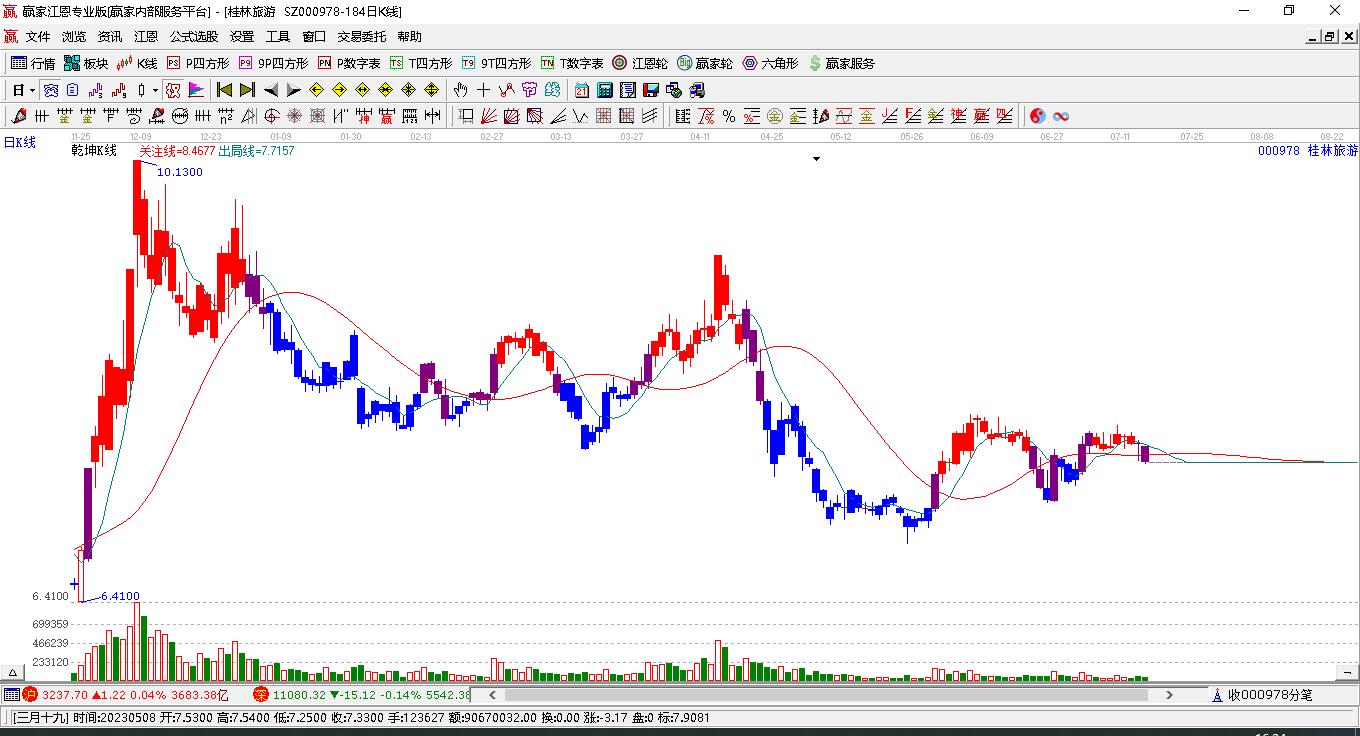
Task: Open the calendar icon numbered 21
Action: 582,90
